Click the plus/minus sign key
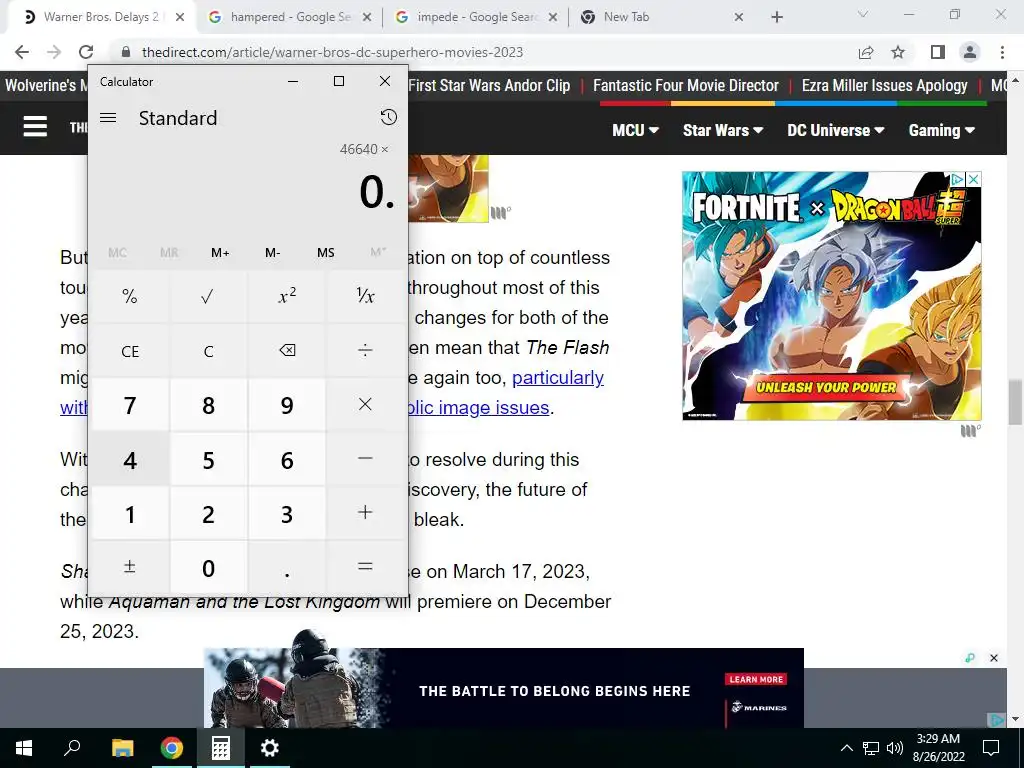 tap(130, 568)
